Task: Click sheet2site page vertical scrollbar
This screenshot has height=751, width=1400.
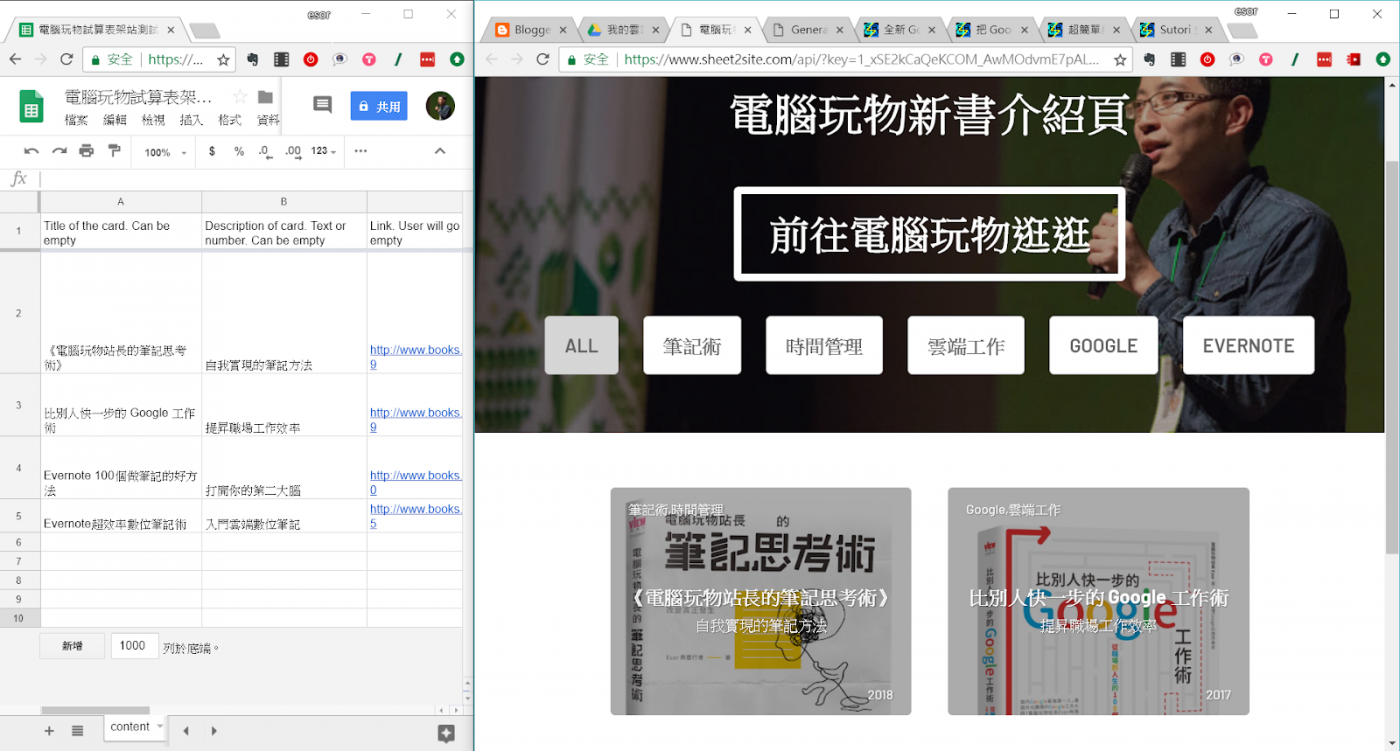Action: [1391, 356]
